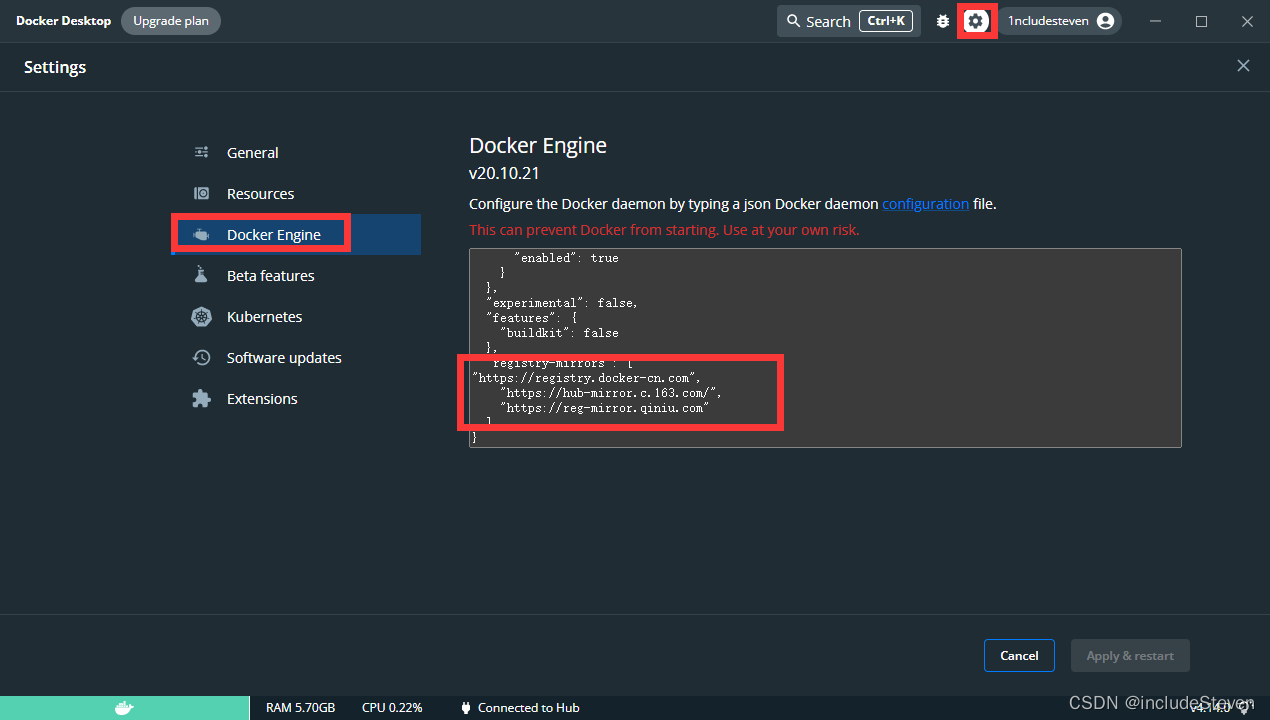Click the Upgrade plan button
Viewport: 1270px width, 720px height.
171,21
